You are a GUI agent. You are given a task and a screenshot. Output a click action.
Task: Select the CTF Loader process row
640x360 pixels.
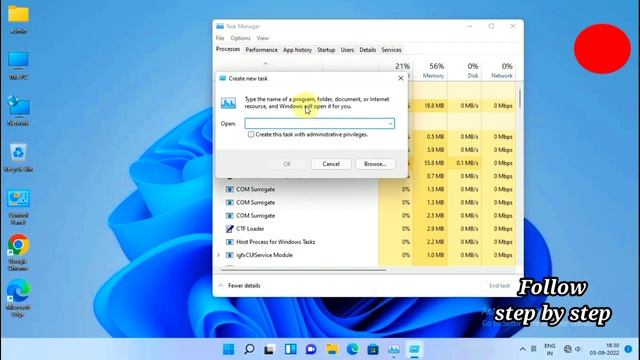pyautogui.click(x=365, y=229)
